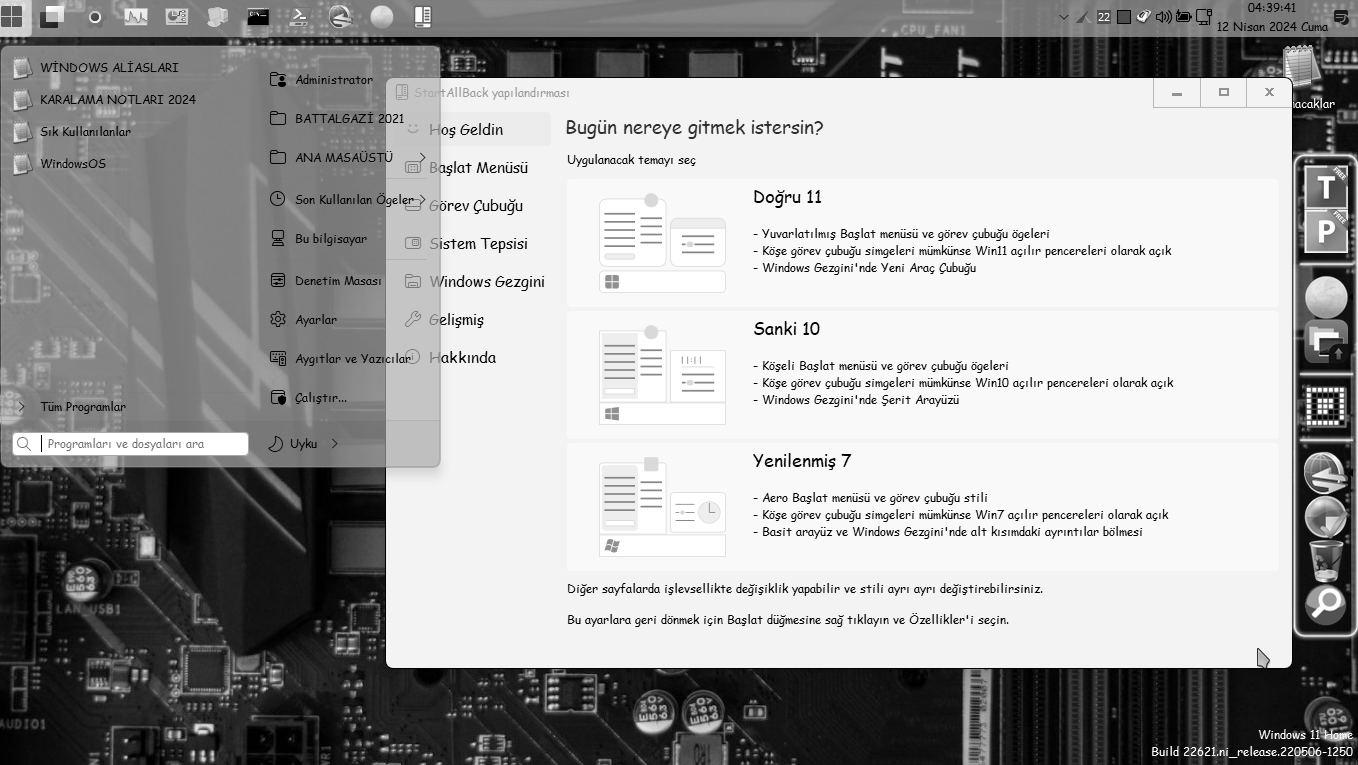The width and height of the screenshot is (1358, 765).
Task: Launch the T application in the dock
Action: tap(1326, 187)
